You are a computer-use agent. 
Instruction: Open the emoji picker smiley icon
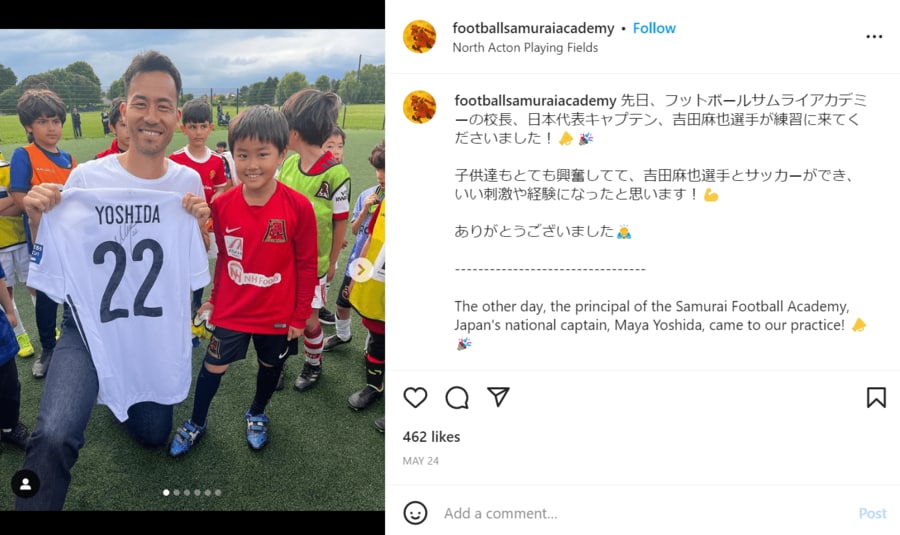pos(415,513)
